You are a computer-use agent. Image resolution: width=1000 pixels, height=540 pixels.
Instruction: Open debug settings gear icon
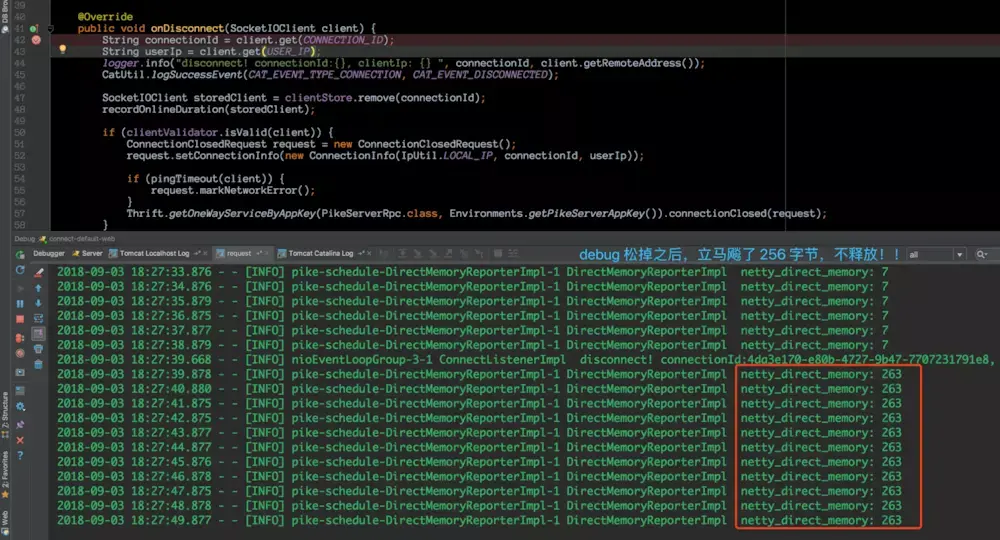point(20,406)
